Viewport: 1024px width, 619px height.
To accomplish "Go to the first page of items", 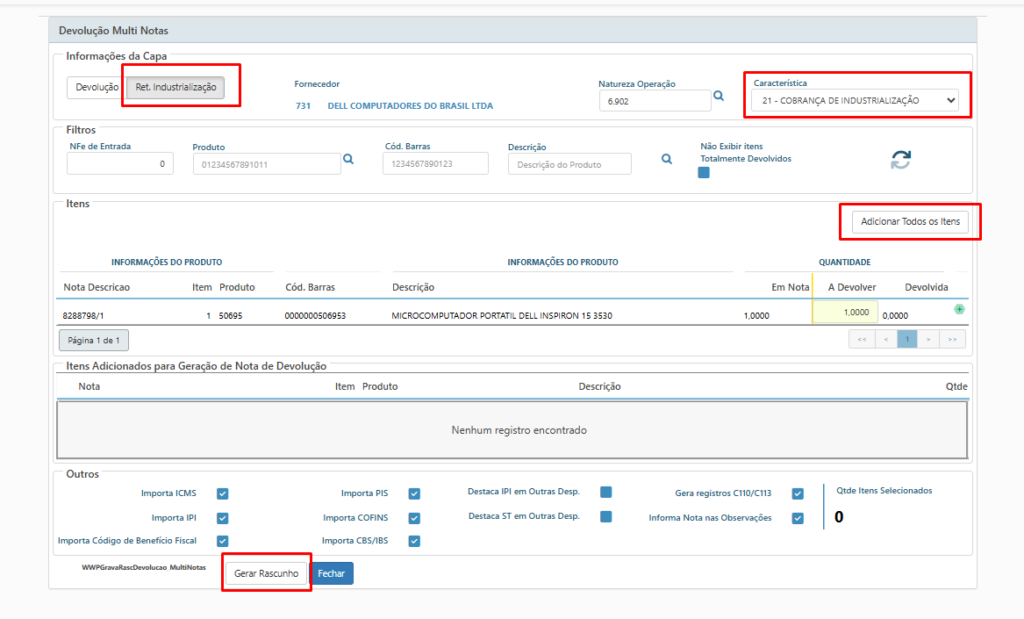I will pyautogui.click(x=860, y=340).
